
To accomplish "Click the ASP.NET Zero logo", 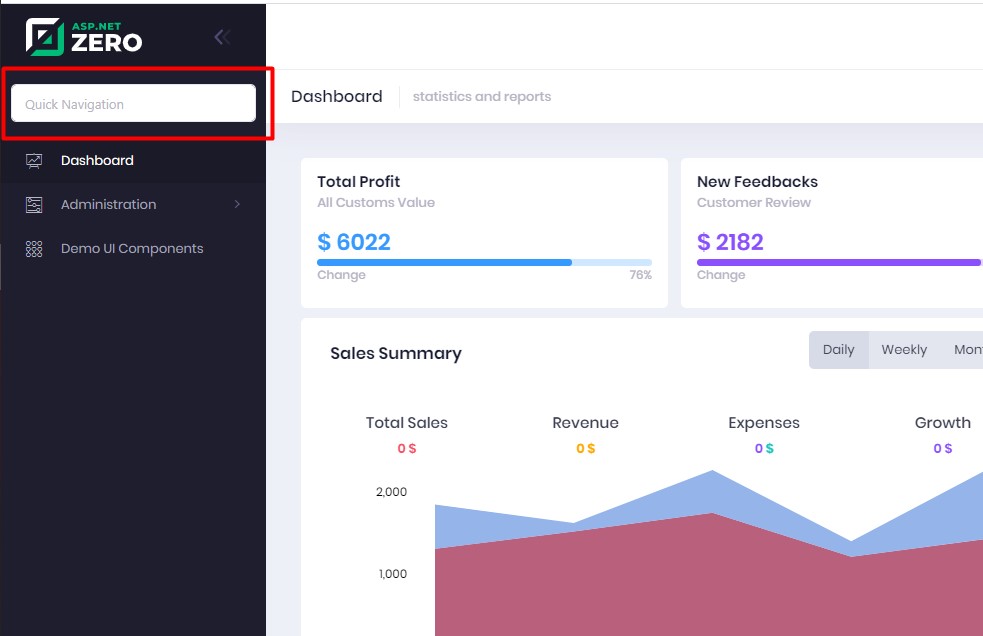I will click(x=84, y=37).
